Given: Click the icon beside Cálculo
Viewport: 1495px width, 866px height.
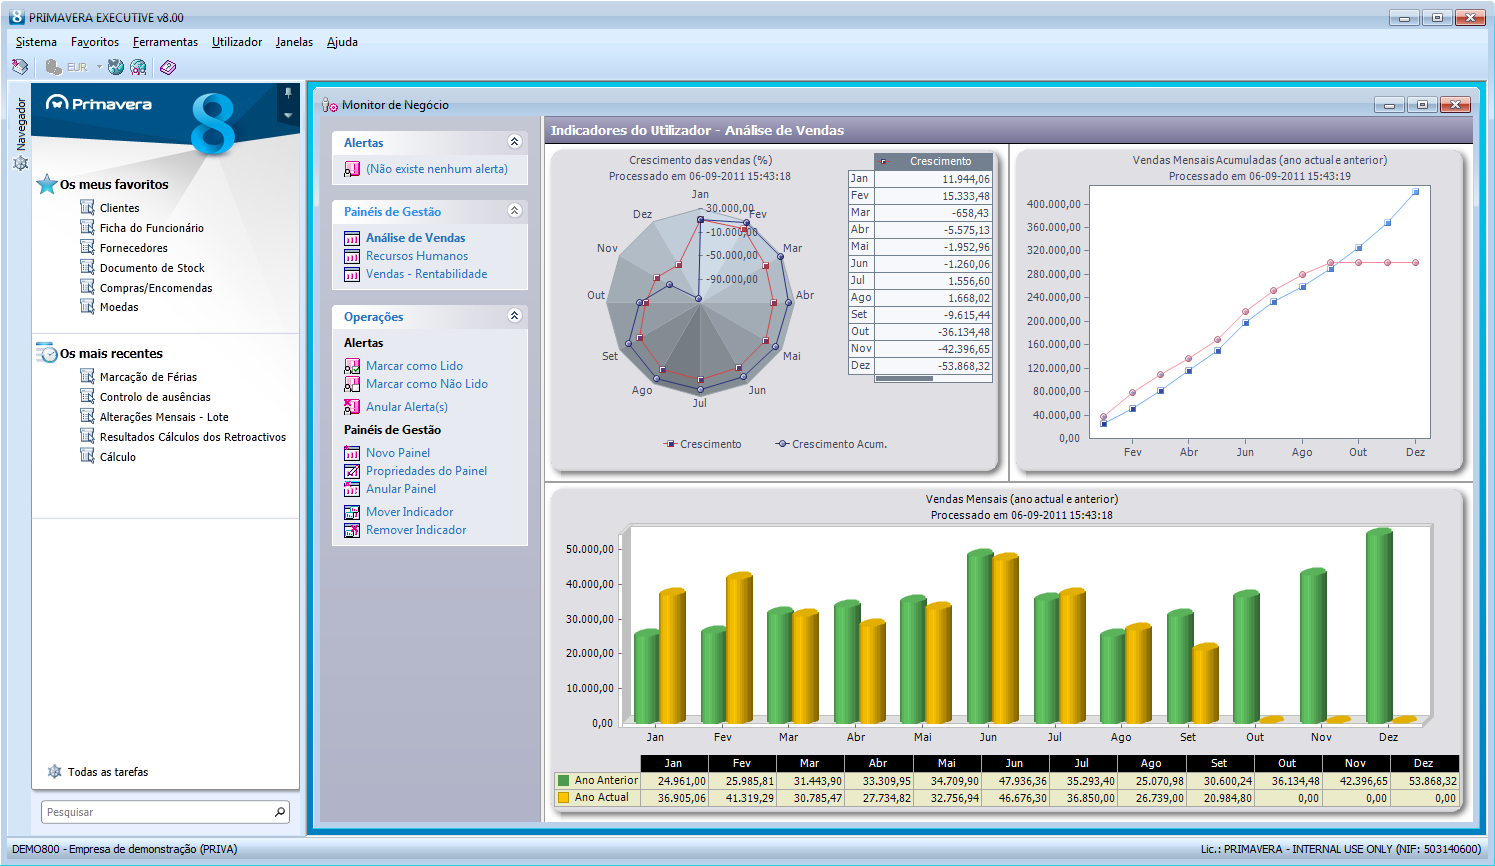Looking at the screenshot, I should pos(87,456).
